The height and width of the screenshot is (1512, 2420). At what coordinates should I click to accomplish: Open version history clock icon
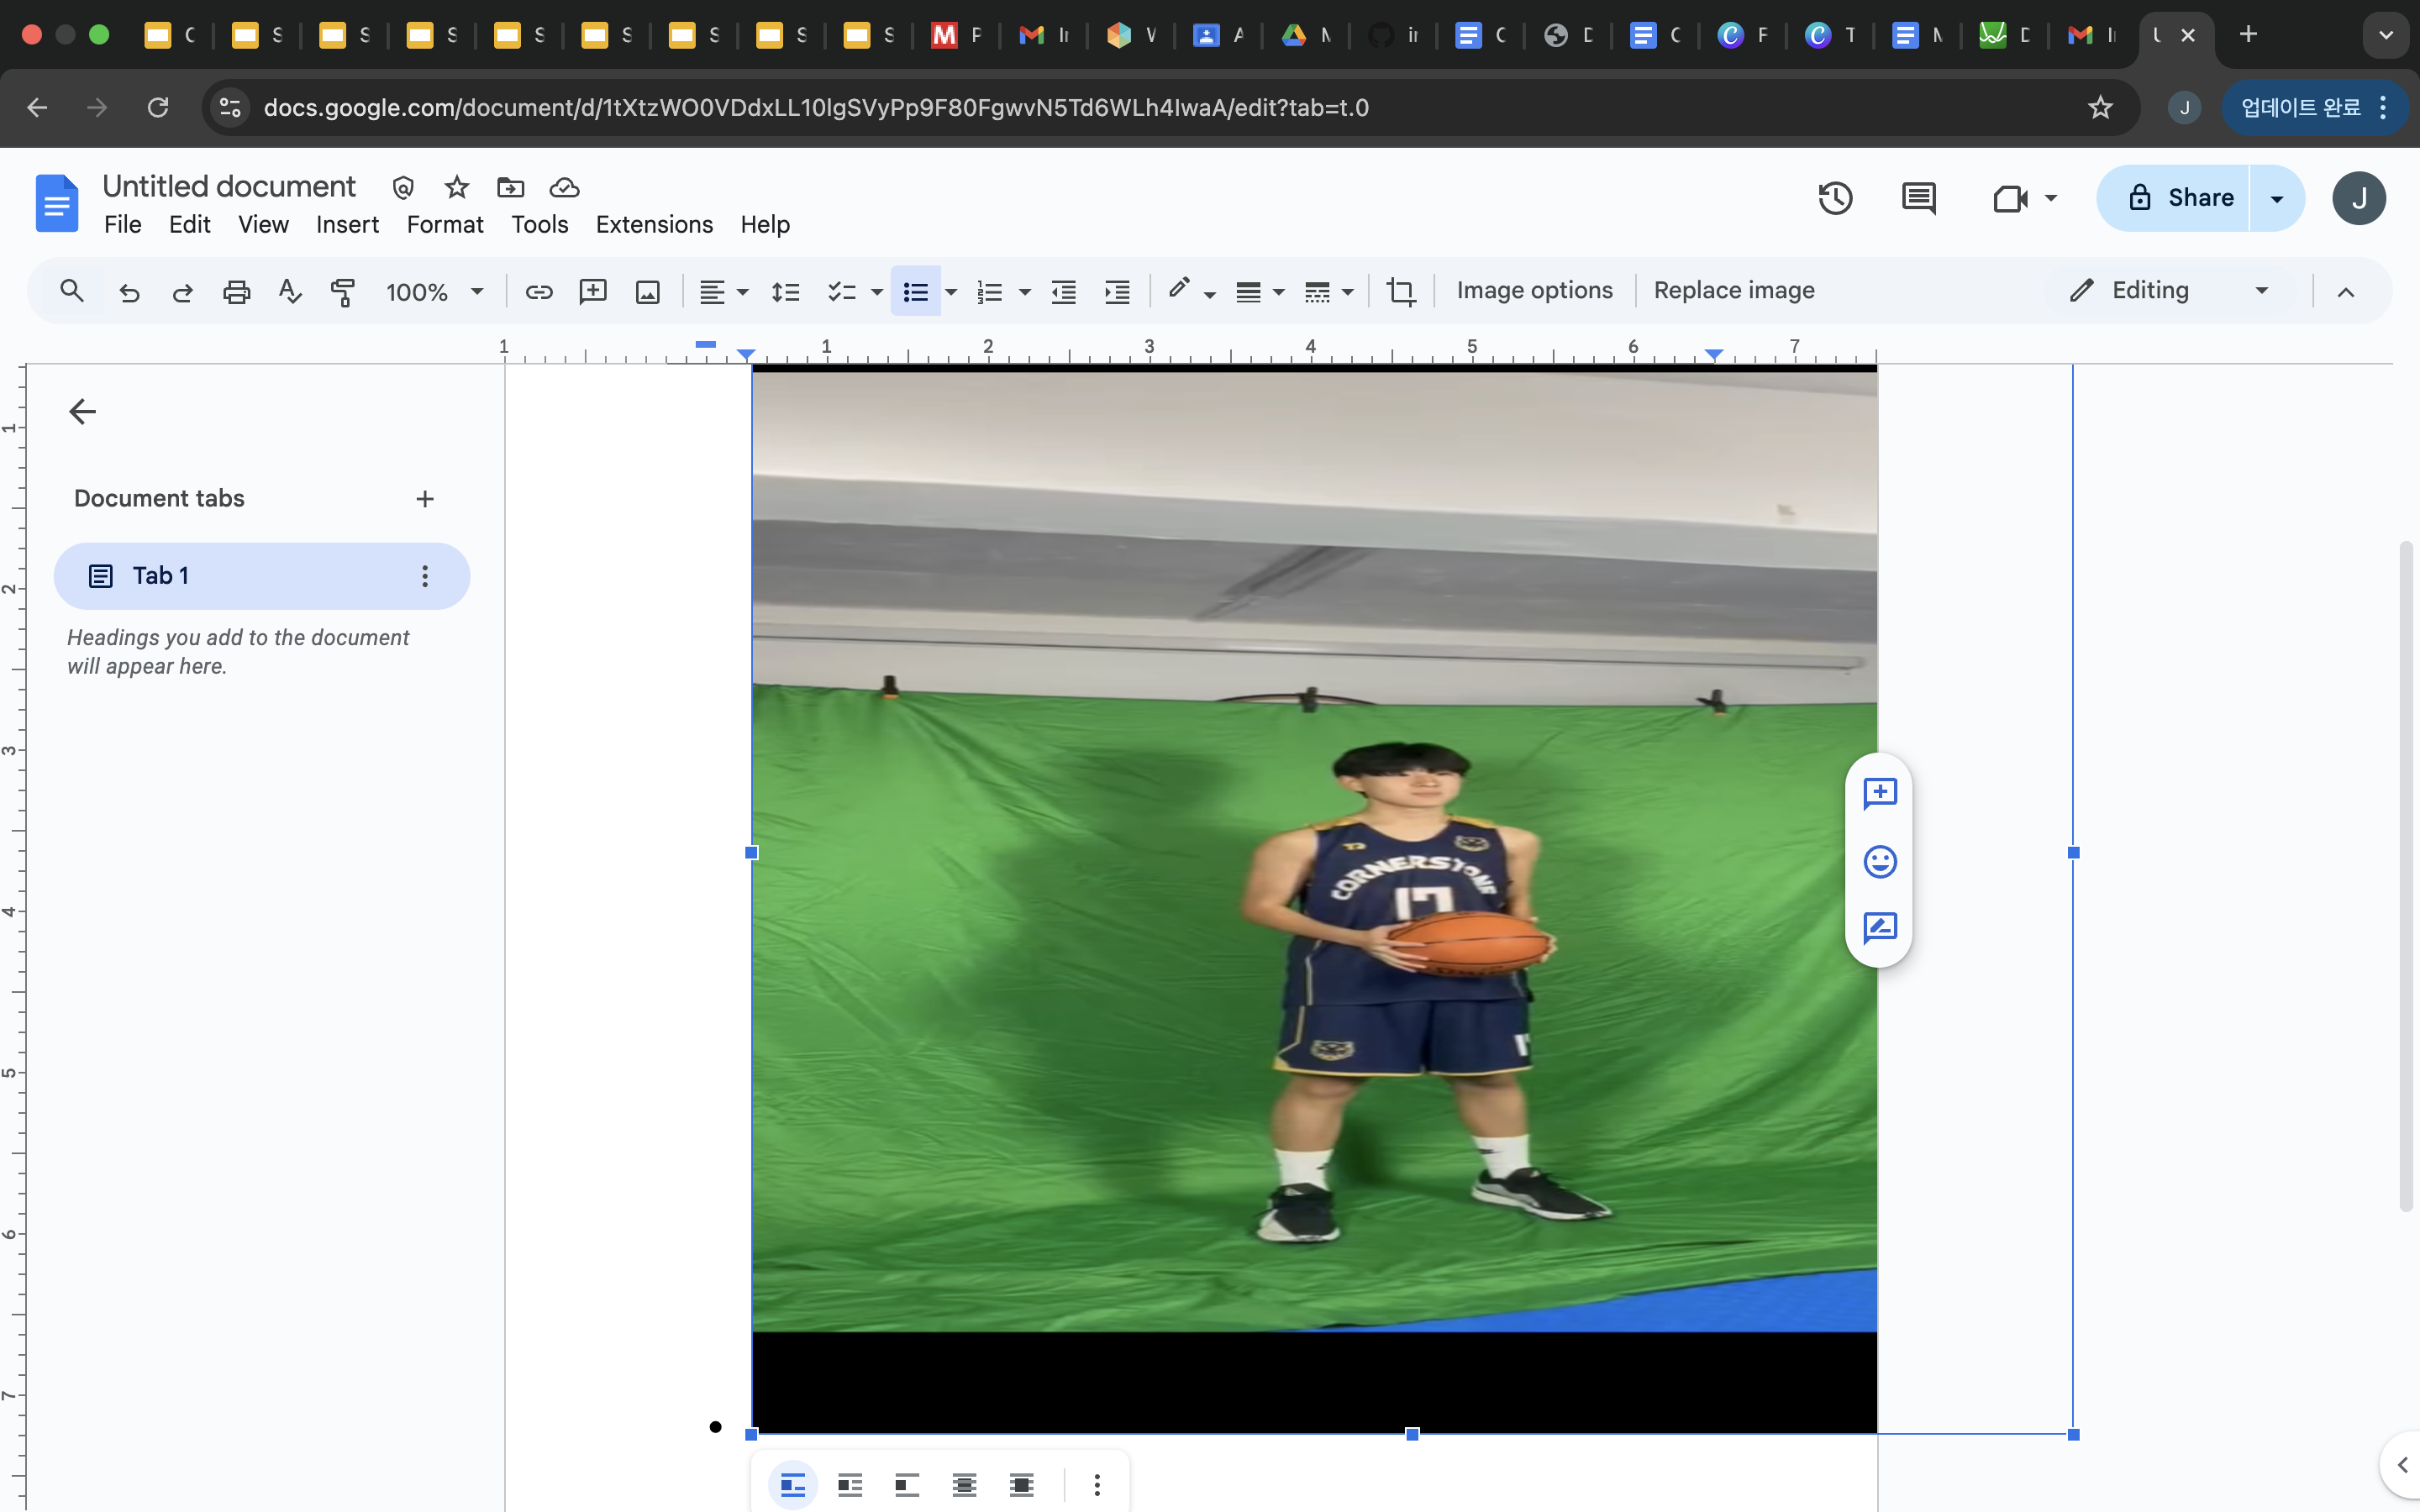tap(1834, 198)
